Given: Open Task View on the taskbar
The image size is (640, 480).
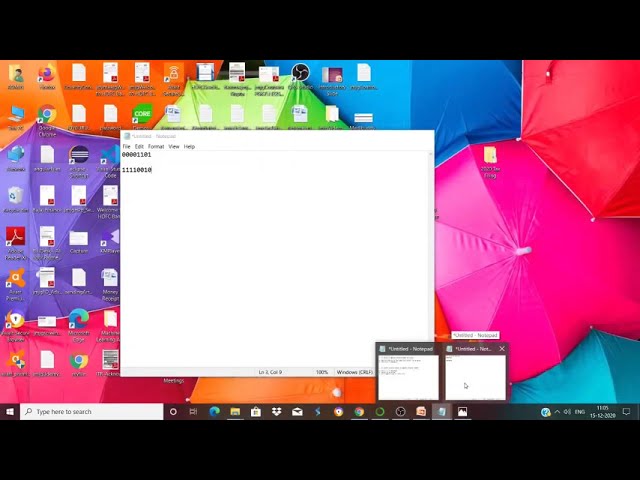Looking at the screenshot, I should point(193,412).
